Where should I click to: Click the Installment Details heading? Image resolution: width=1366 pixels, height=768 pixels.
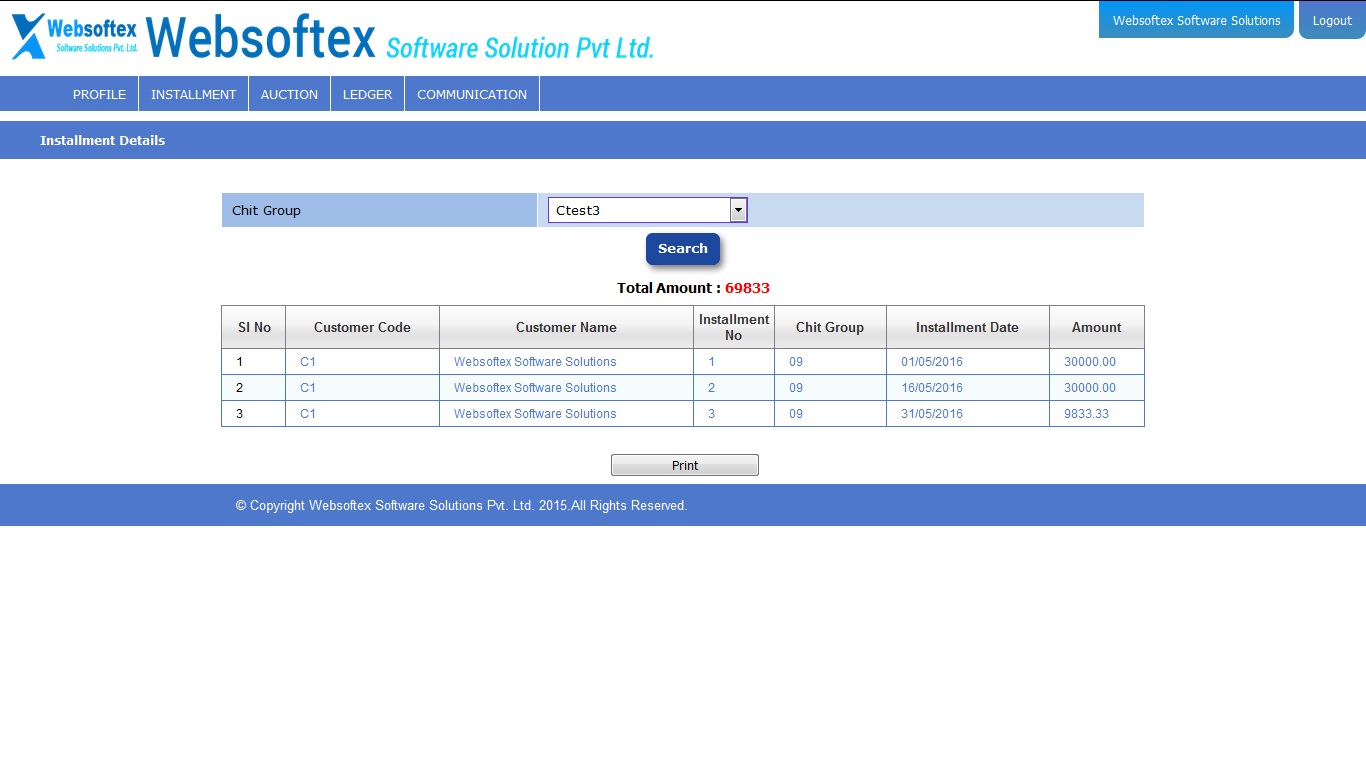[102, 141]
